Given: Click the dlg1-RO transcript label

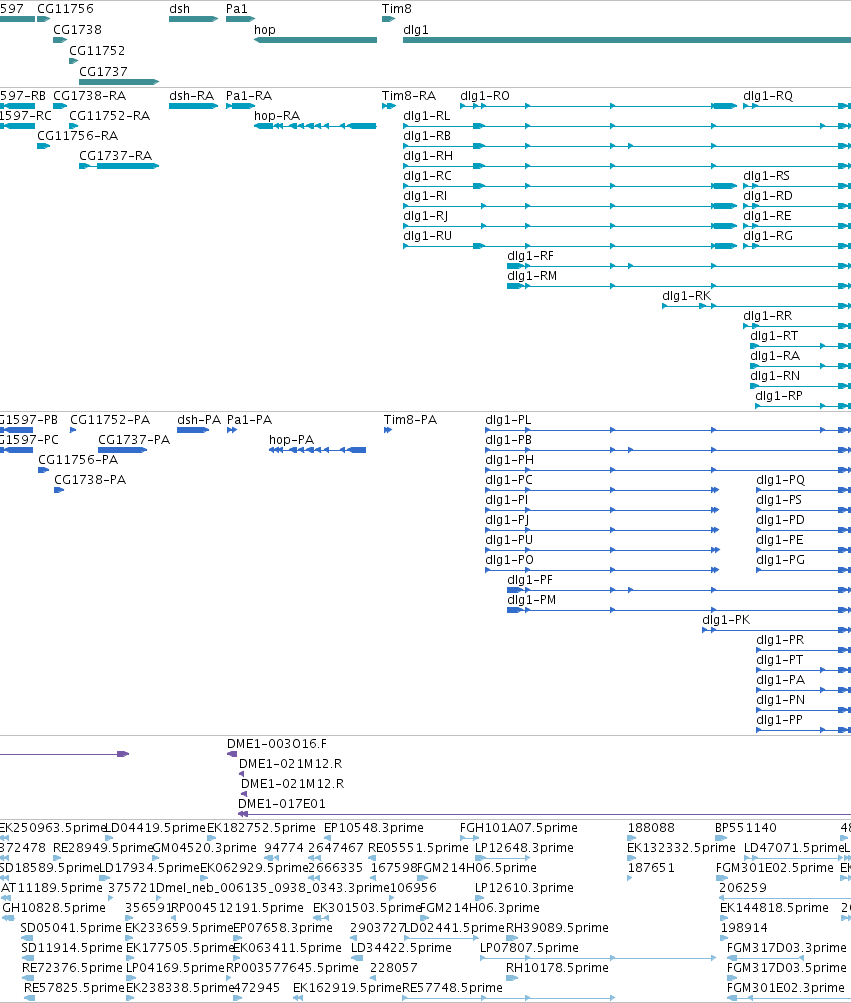Looking at the screenshot, I should coord(485,96).
